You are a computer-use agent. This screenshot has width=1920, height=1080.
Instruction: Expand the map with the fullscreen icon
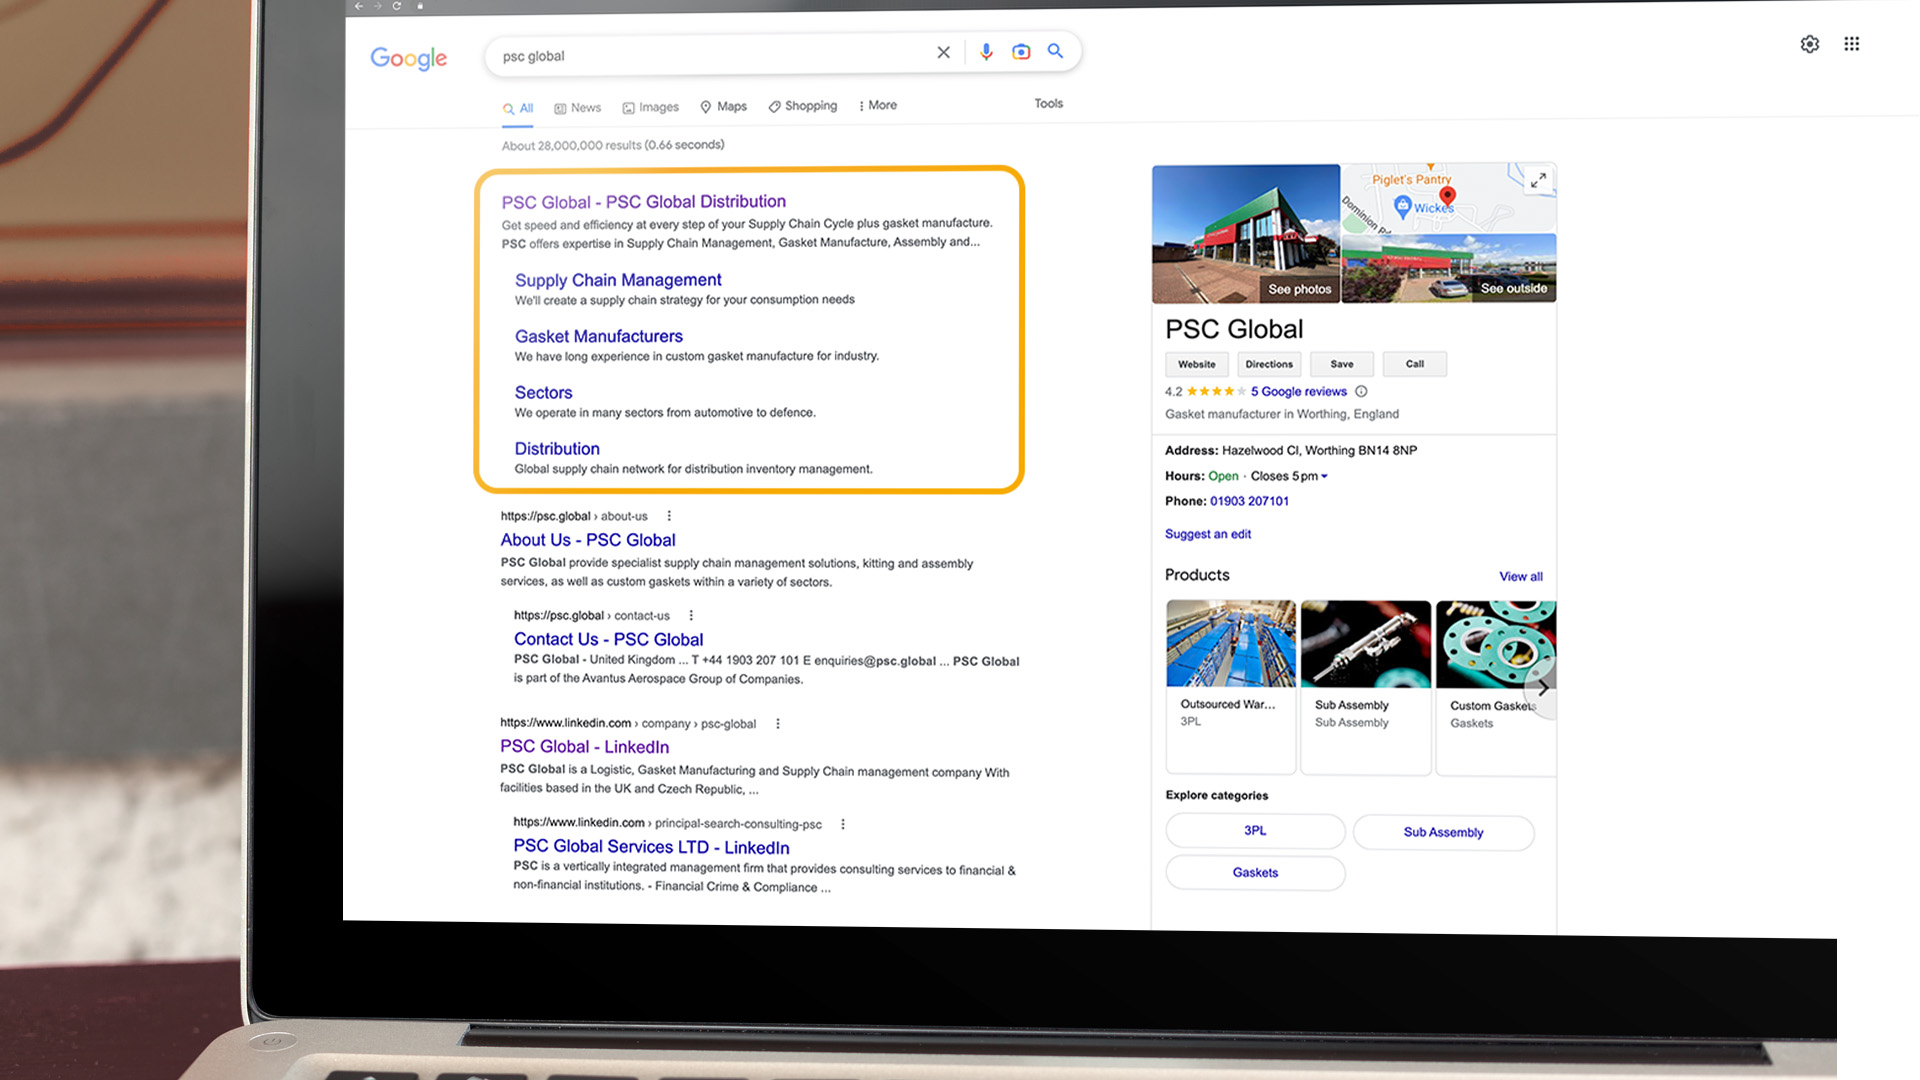click(x=1538, y=180)
